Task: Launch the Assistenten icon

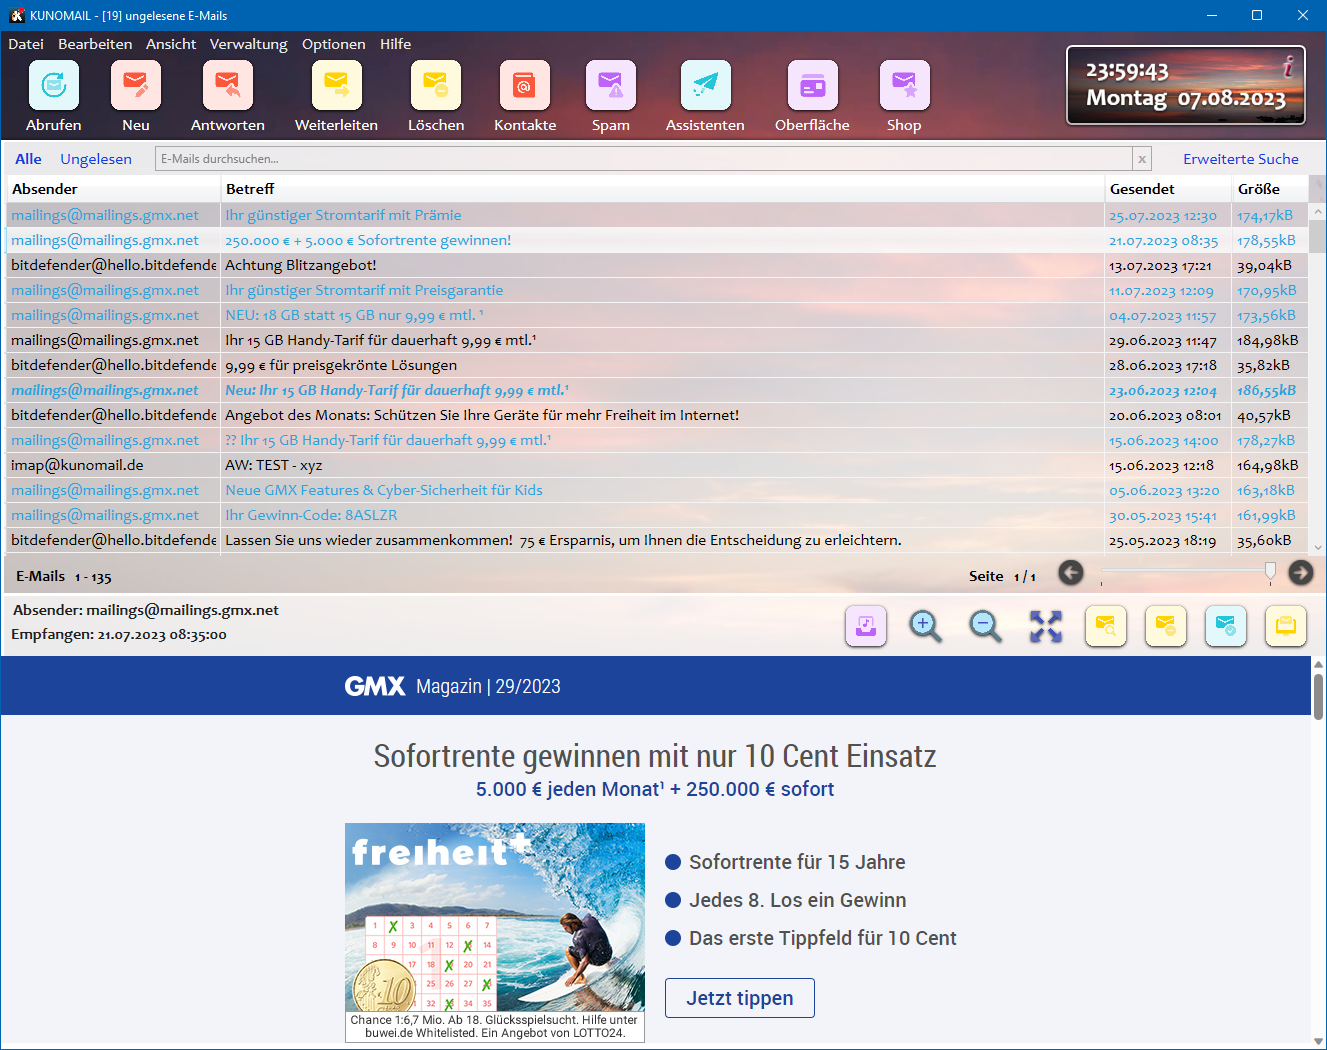Action: 706,86
